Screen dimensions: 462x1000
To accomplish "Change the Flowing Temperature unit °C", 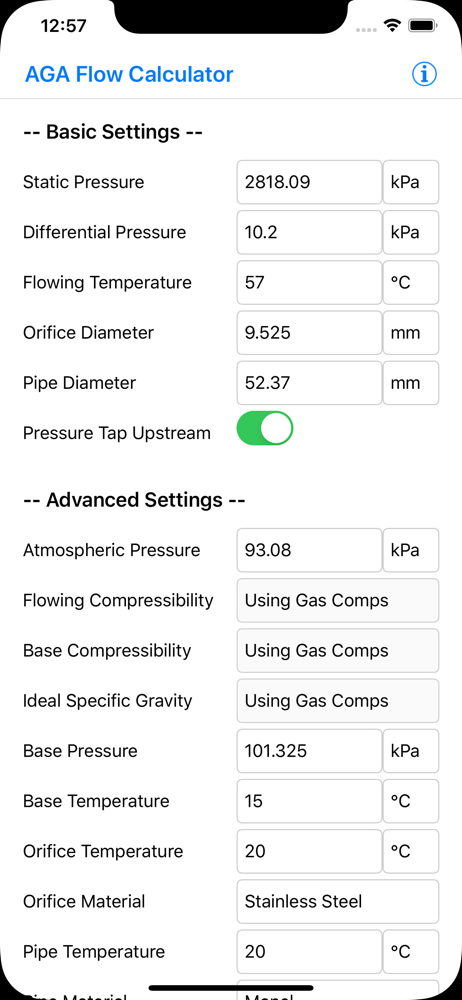I will click(x=411, y=283).
